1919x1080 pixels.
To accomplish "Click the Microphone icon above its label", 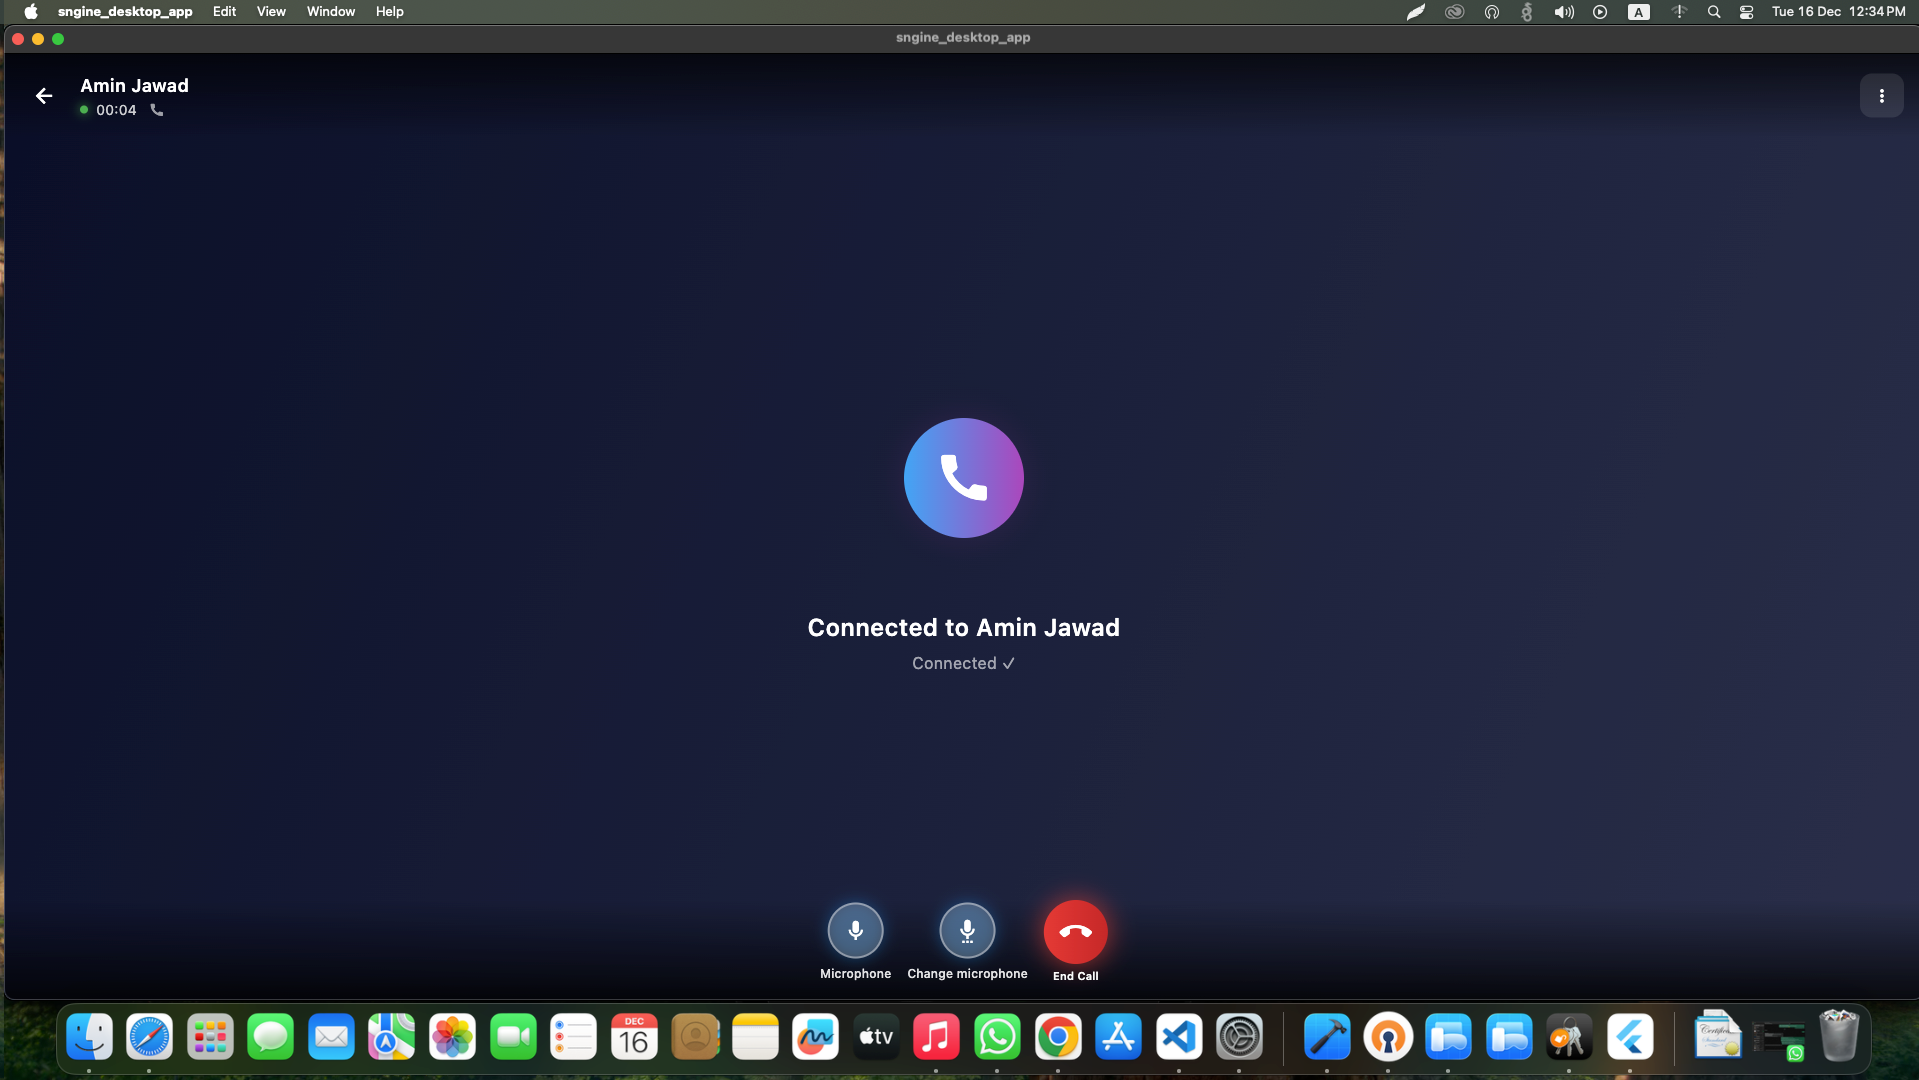I will coord(855,930).
